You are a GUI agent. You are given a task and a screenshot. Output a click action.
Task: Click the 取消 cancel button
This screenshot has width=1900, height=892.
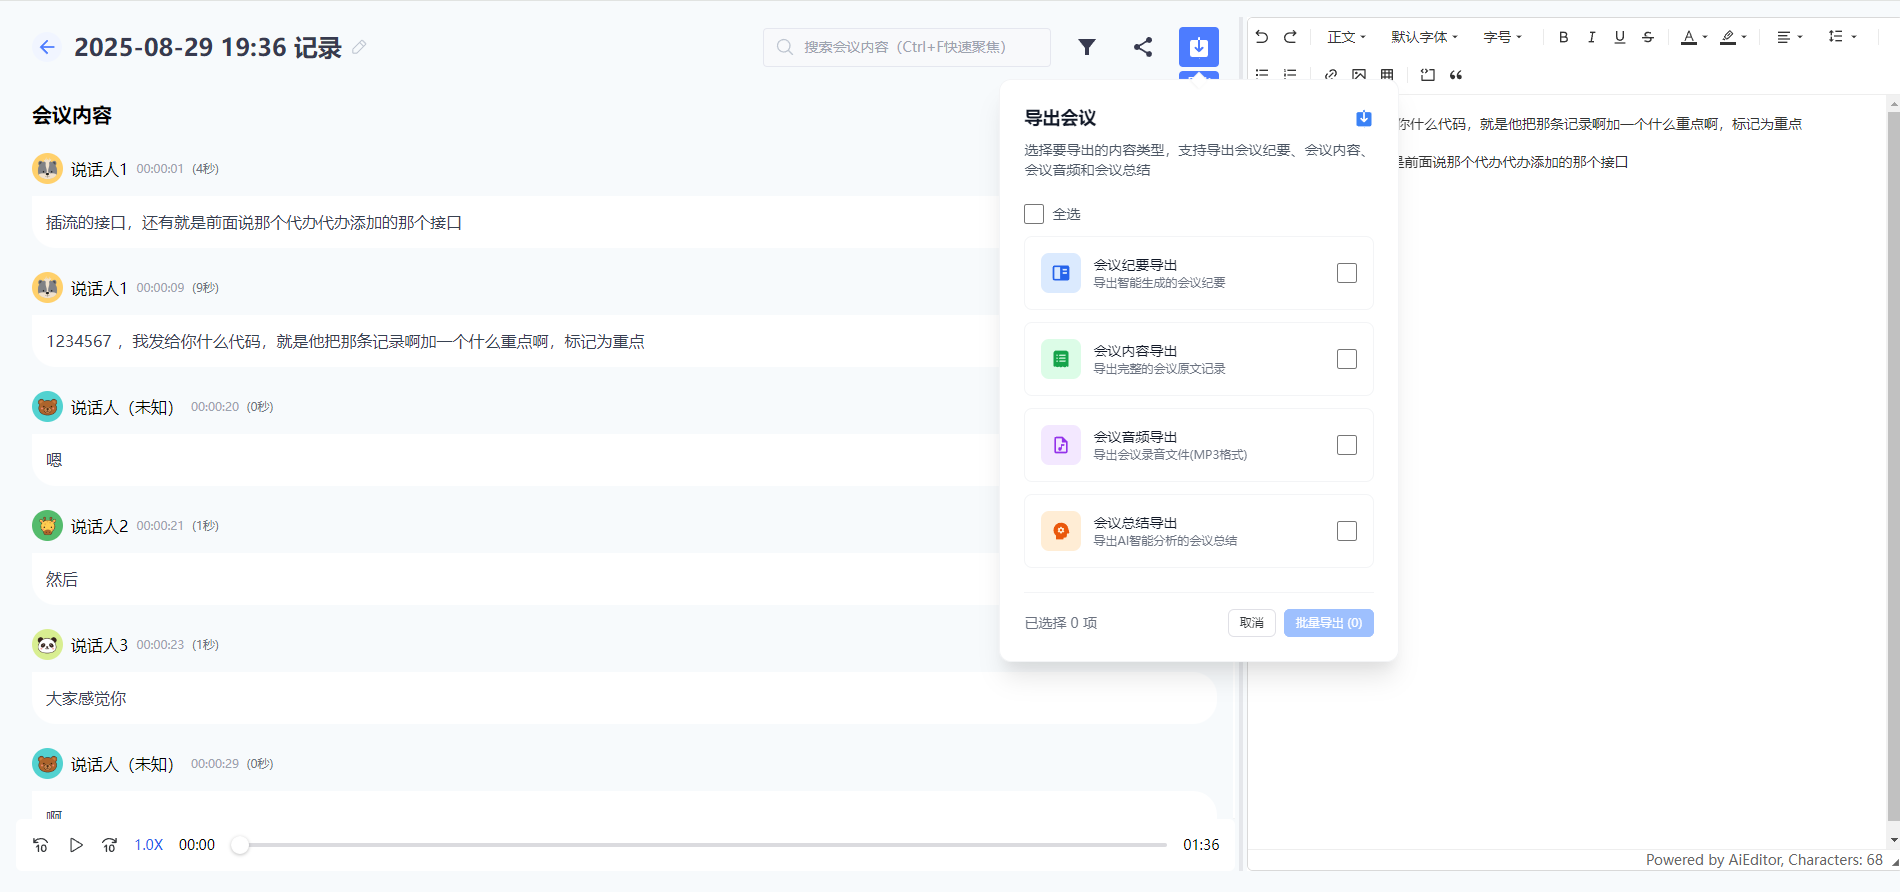pyautogui.click(x=1251, y=623)
